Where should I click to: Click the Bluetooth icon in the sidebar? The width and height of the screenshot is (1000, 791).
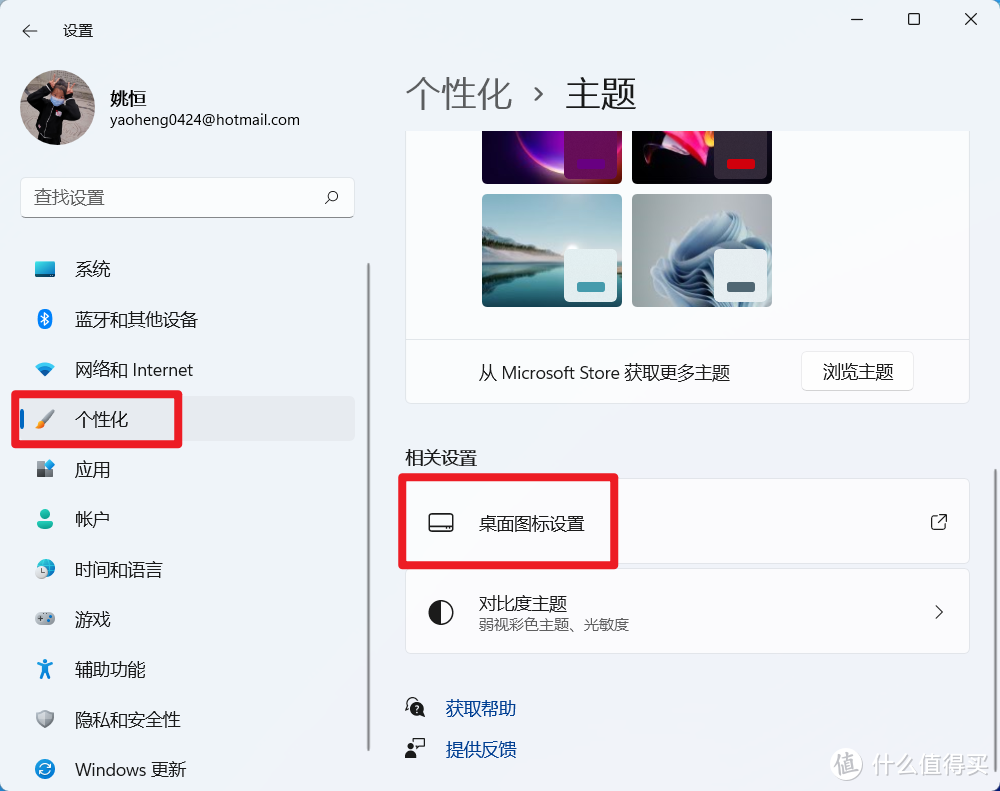pyautogui.click(x=45, y=319)
